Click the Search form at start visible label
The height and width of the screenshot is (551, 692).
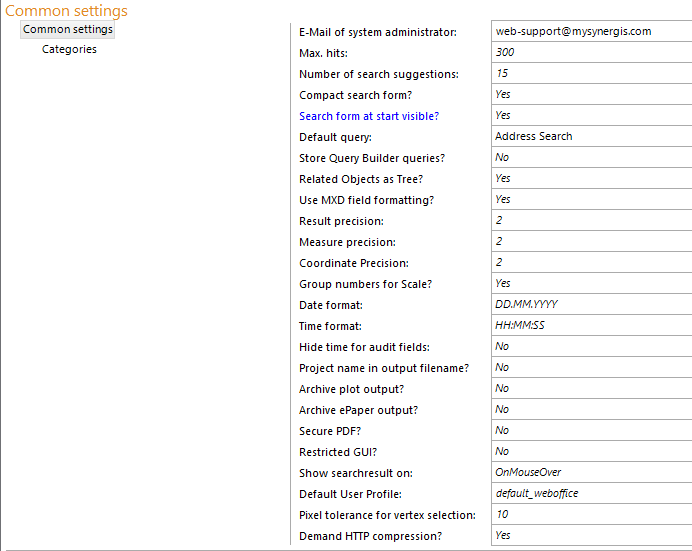point(369,116)
